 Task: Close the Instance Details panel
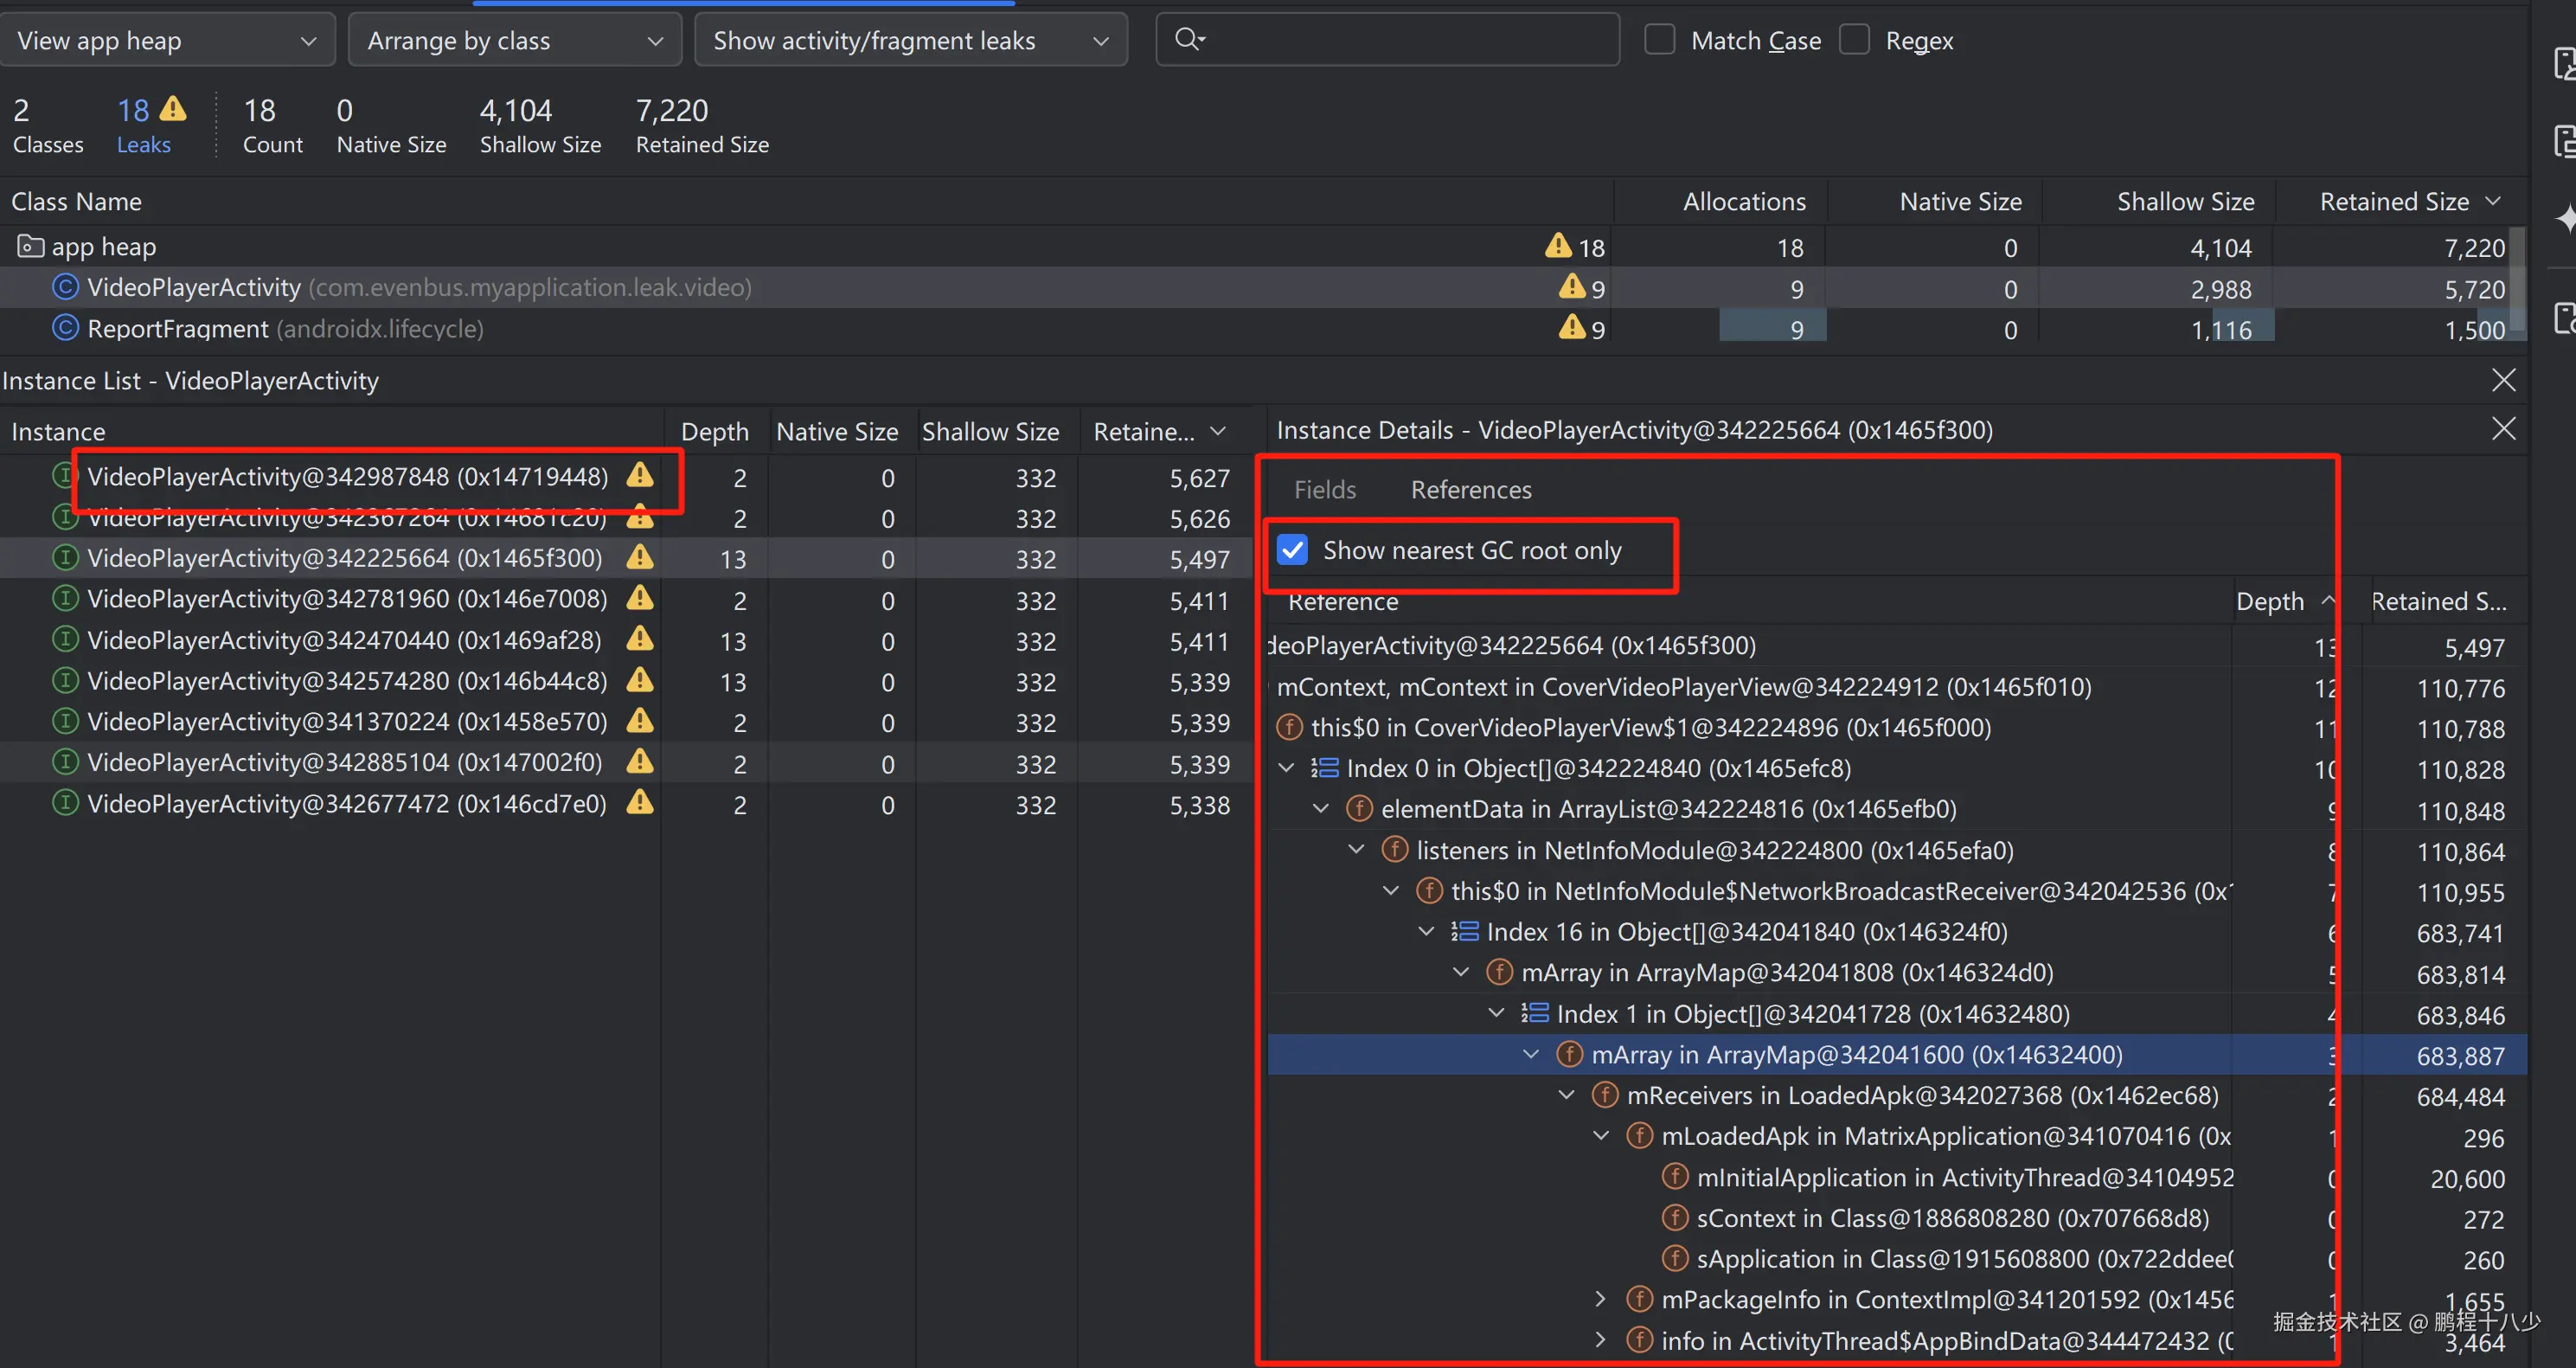pos(2503,429)
